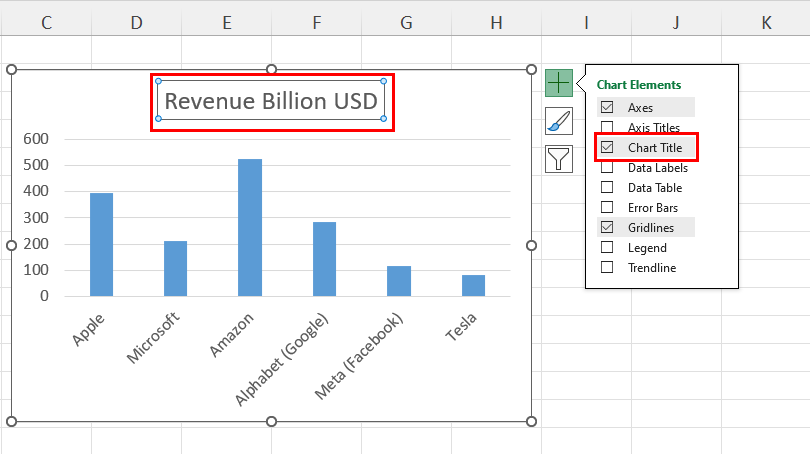Click the chart's top-right sizing handle
The image size is (810, 454).
pos(531,69)
